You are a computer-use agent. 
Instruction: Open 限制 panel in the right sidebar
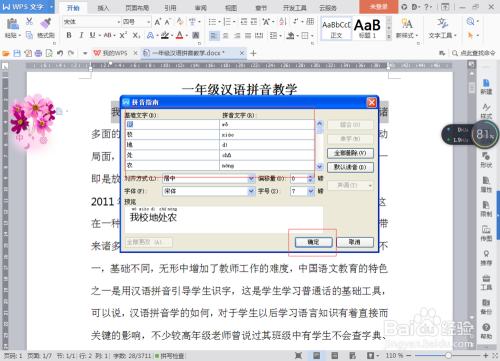pyautogui.click(x=486, y=209)
